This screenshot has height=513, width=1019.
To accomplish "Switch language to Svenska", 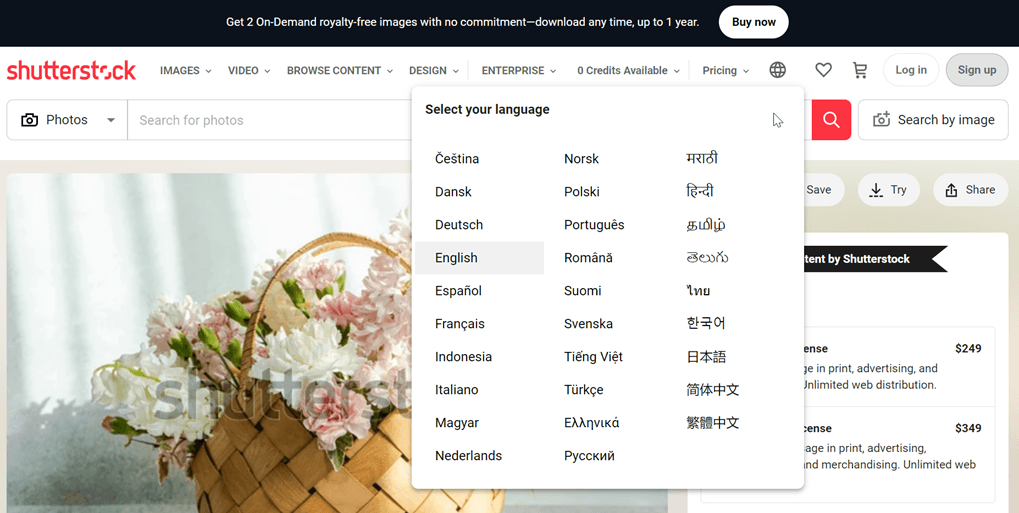I will coord(588,324).
